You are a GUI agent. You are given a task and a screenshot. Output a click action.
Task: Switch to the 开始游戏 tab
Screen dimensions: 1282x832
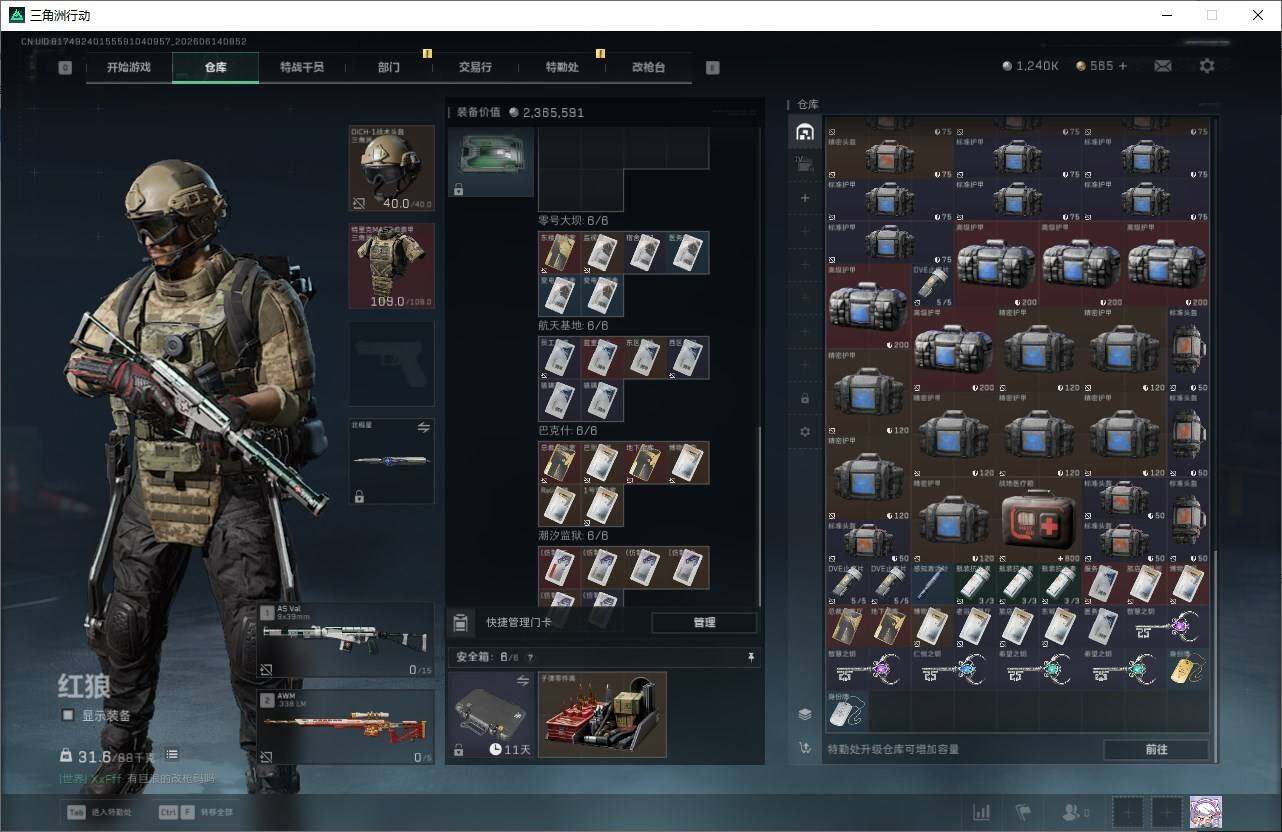point(129,67)
